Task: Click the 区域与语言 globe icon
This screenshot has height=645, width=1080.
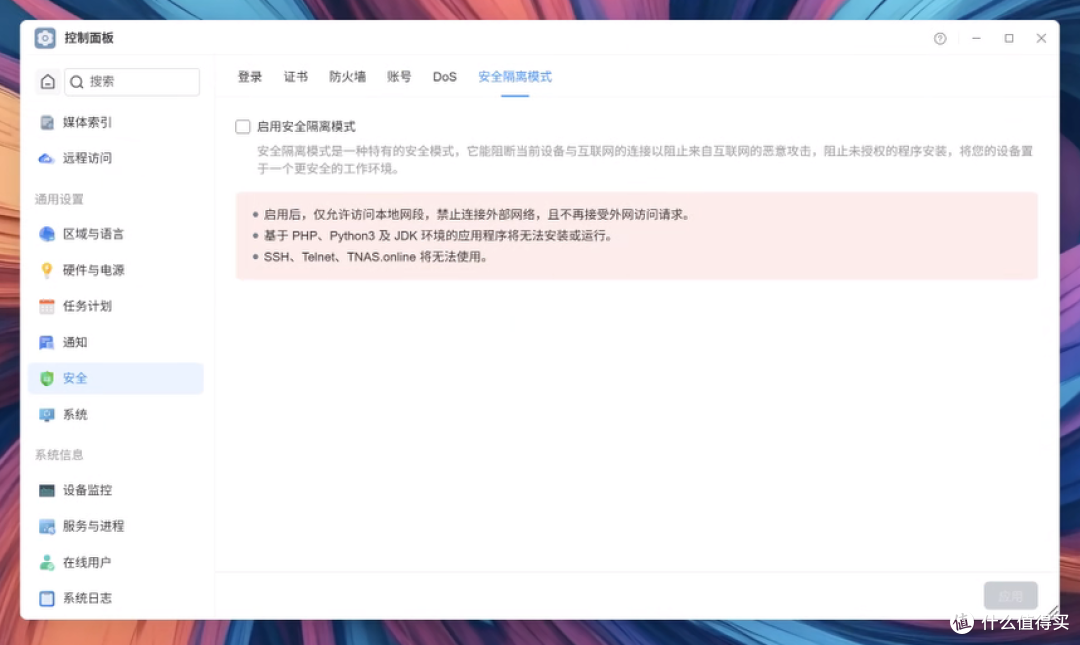Action: point(47,234)
